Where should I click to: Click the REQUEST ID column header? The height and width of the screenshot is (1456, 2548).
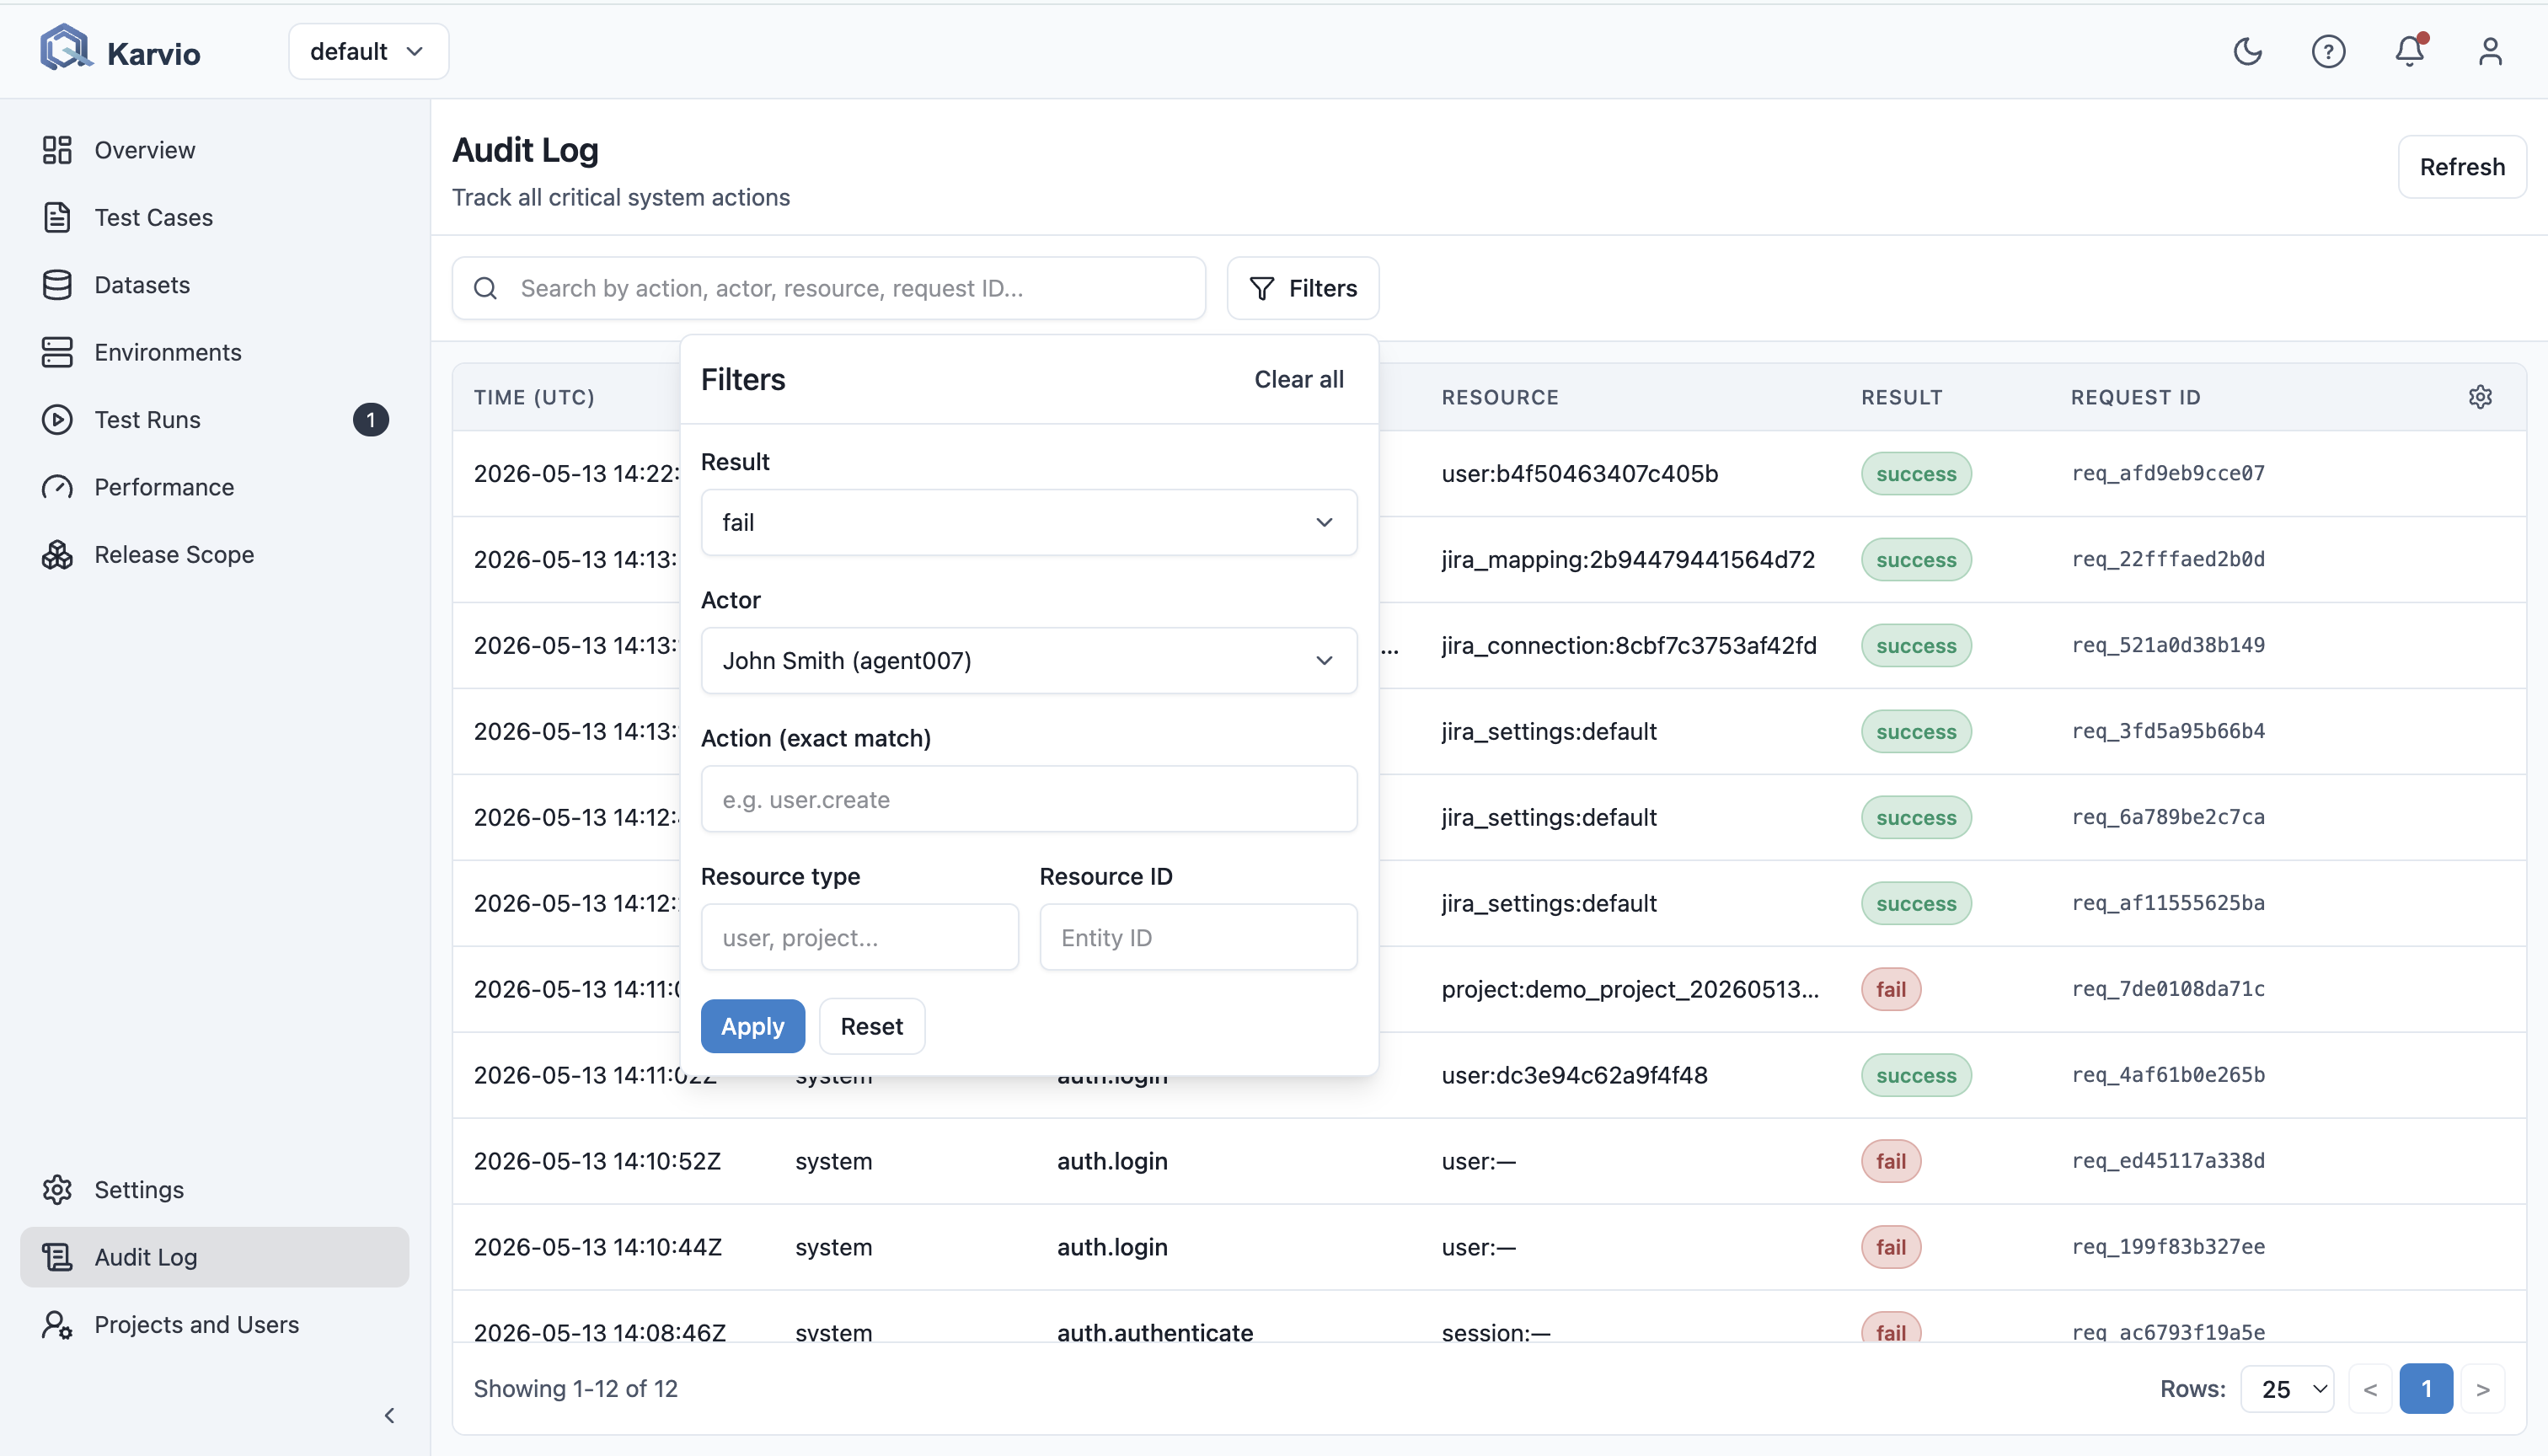(x=2135, y=397)
